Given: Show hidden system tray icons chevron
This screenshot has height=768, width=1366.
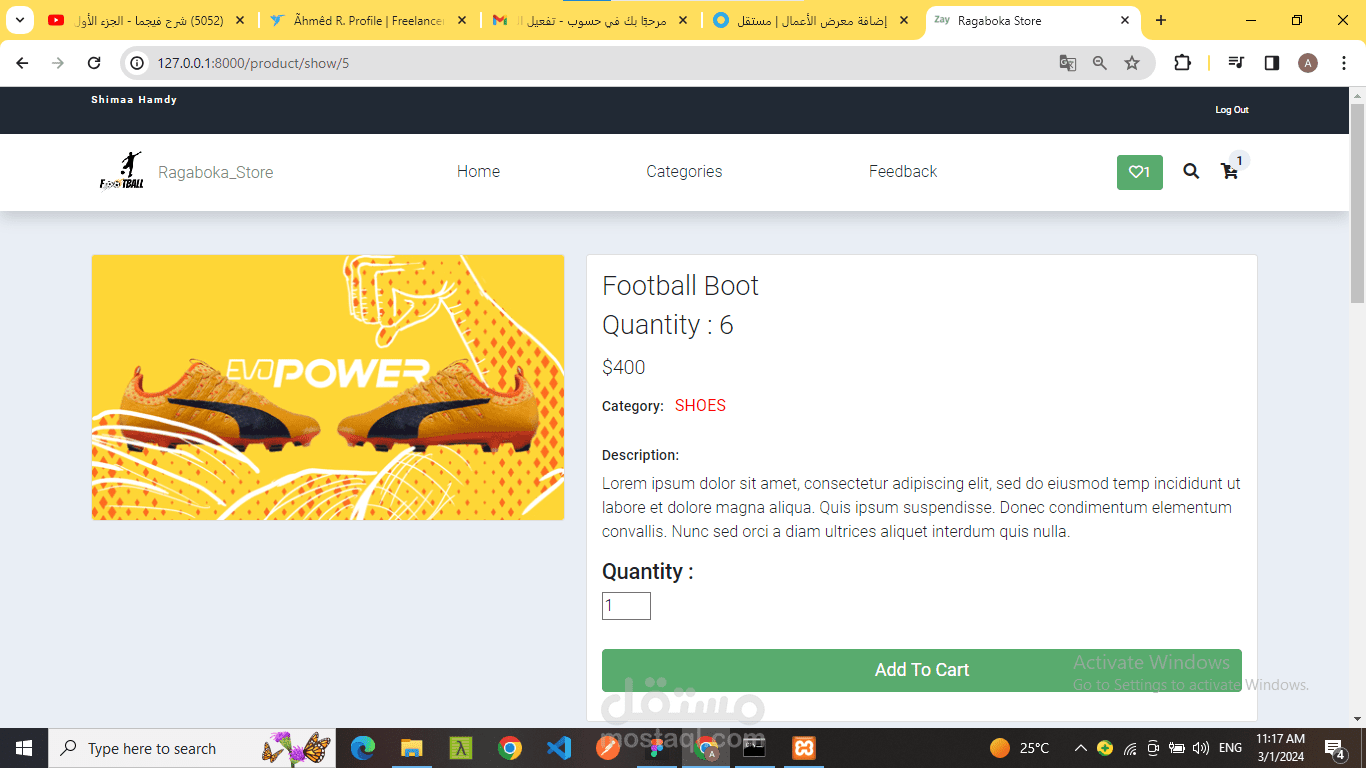Looking at the screenshot, I should (1081, 748).
